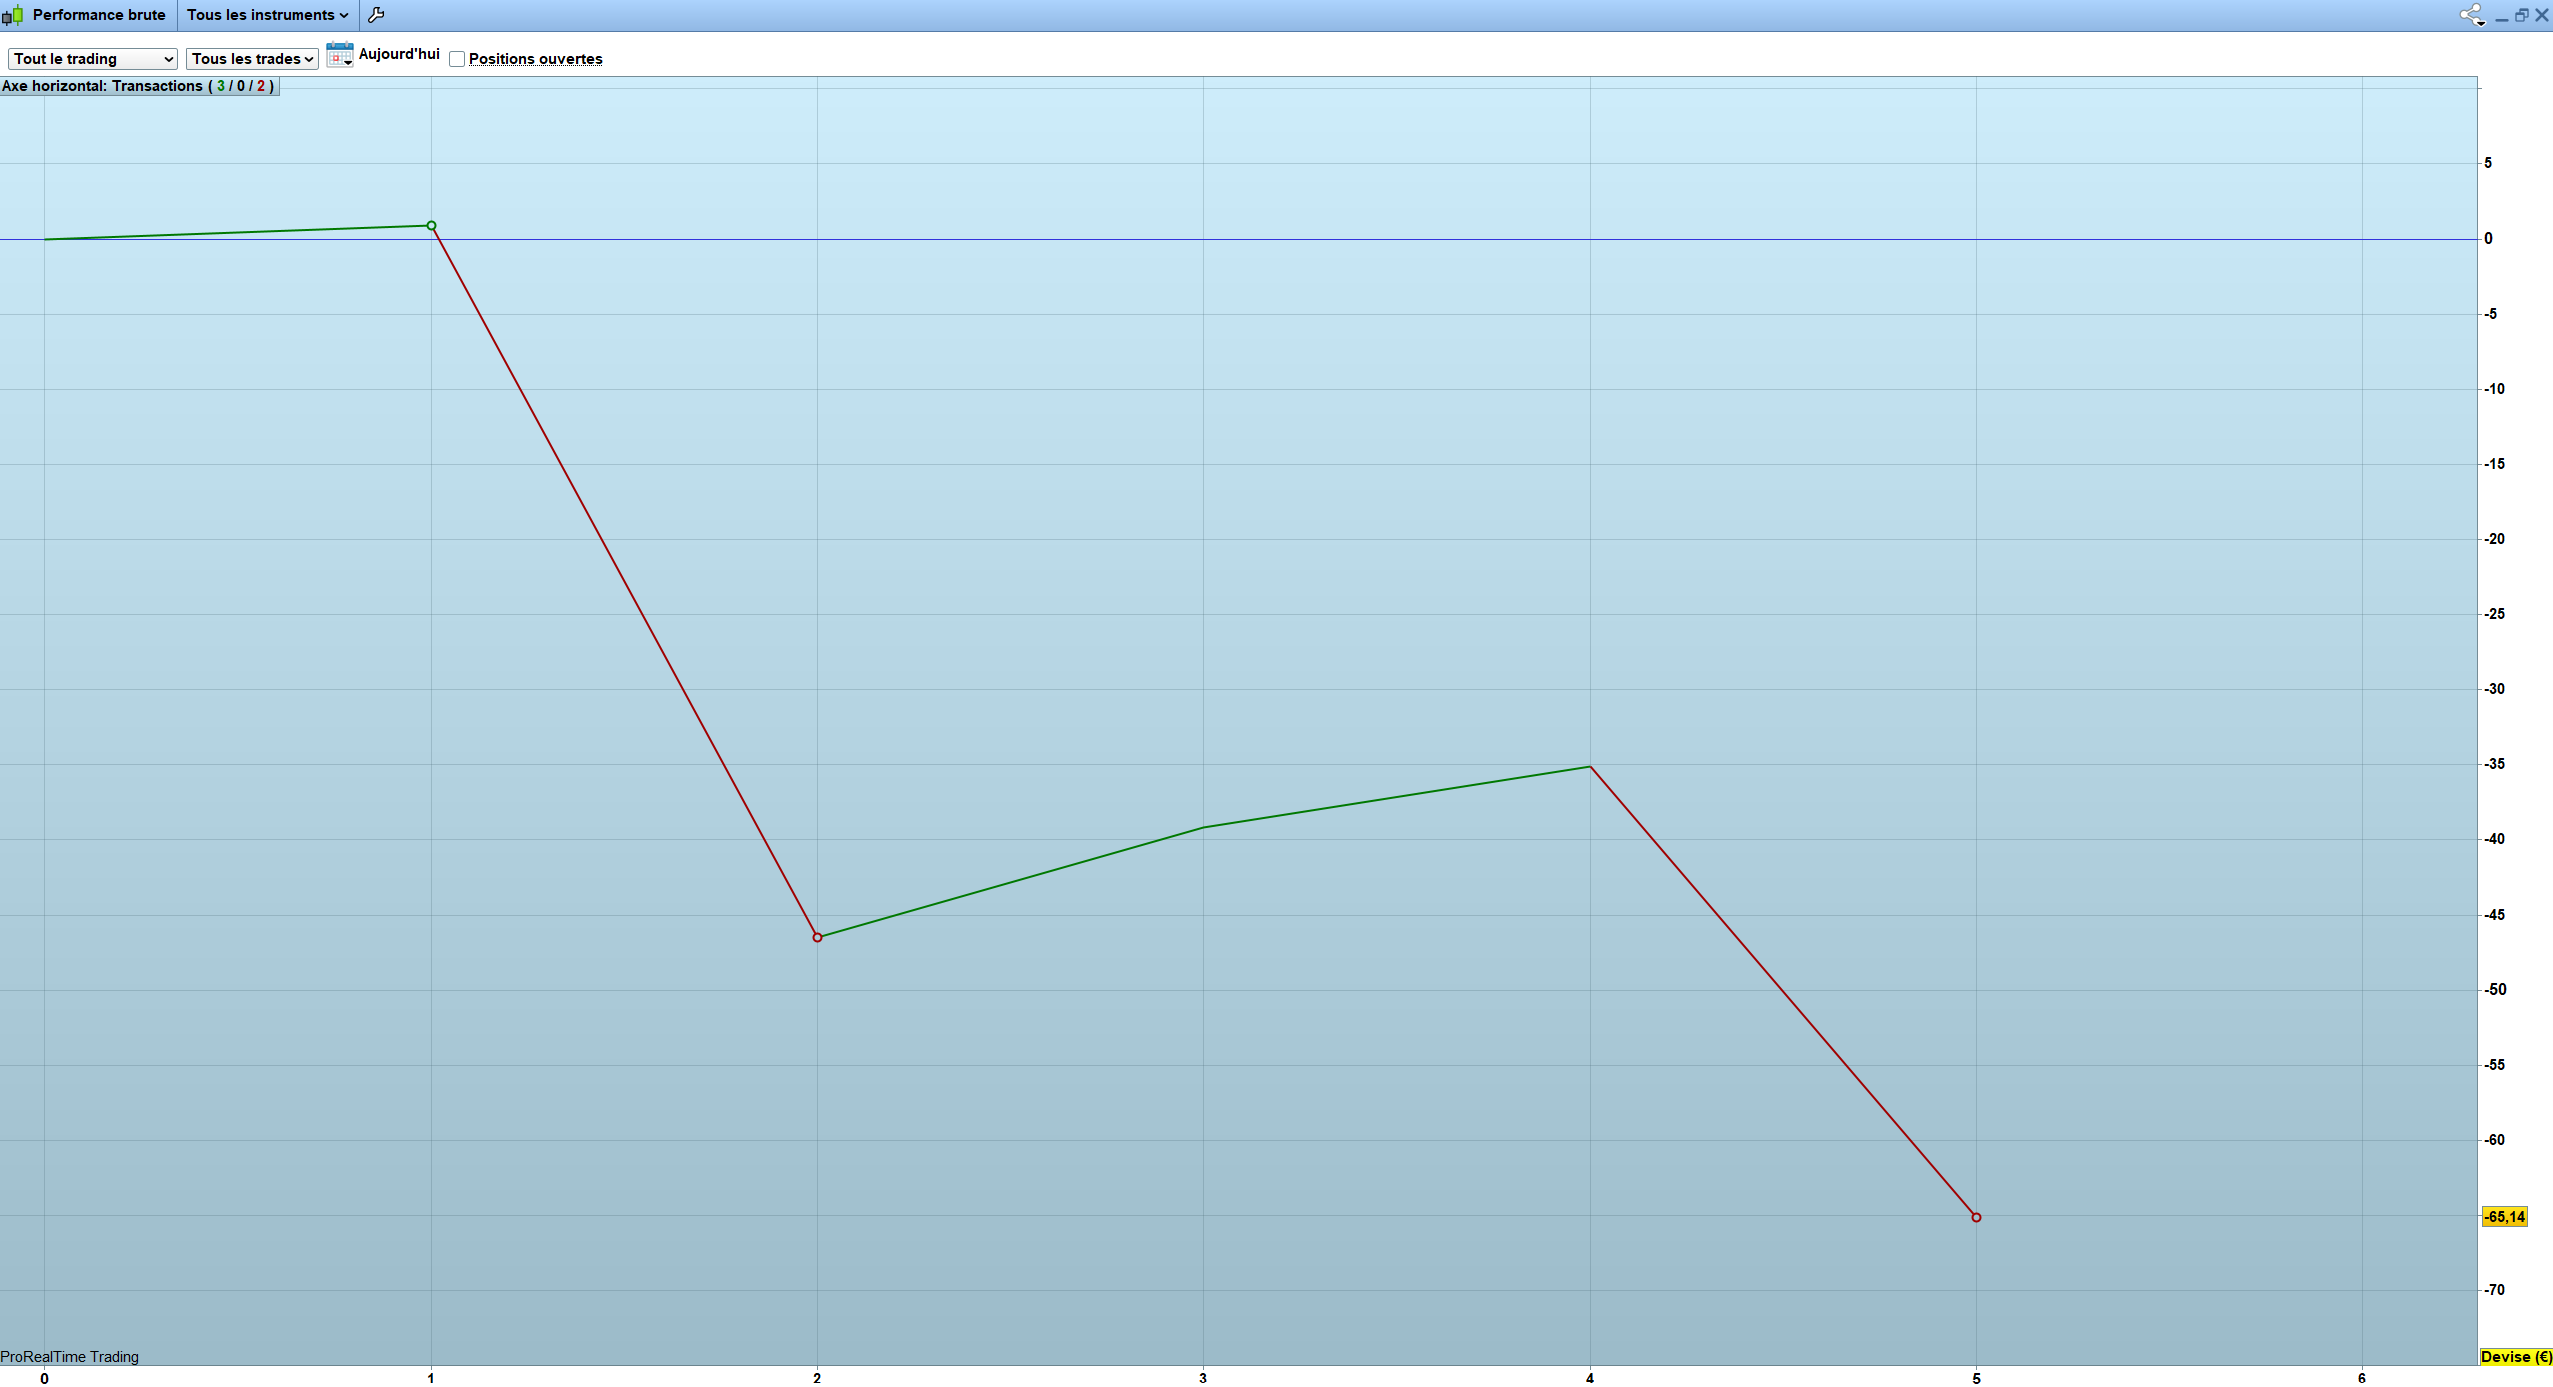This screenshot has height=1387, width=2553.
Task: Restore down the Performance brute window
Action: point(2521,15)
